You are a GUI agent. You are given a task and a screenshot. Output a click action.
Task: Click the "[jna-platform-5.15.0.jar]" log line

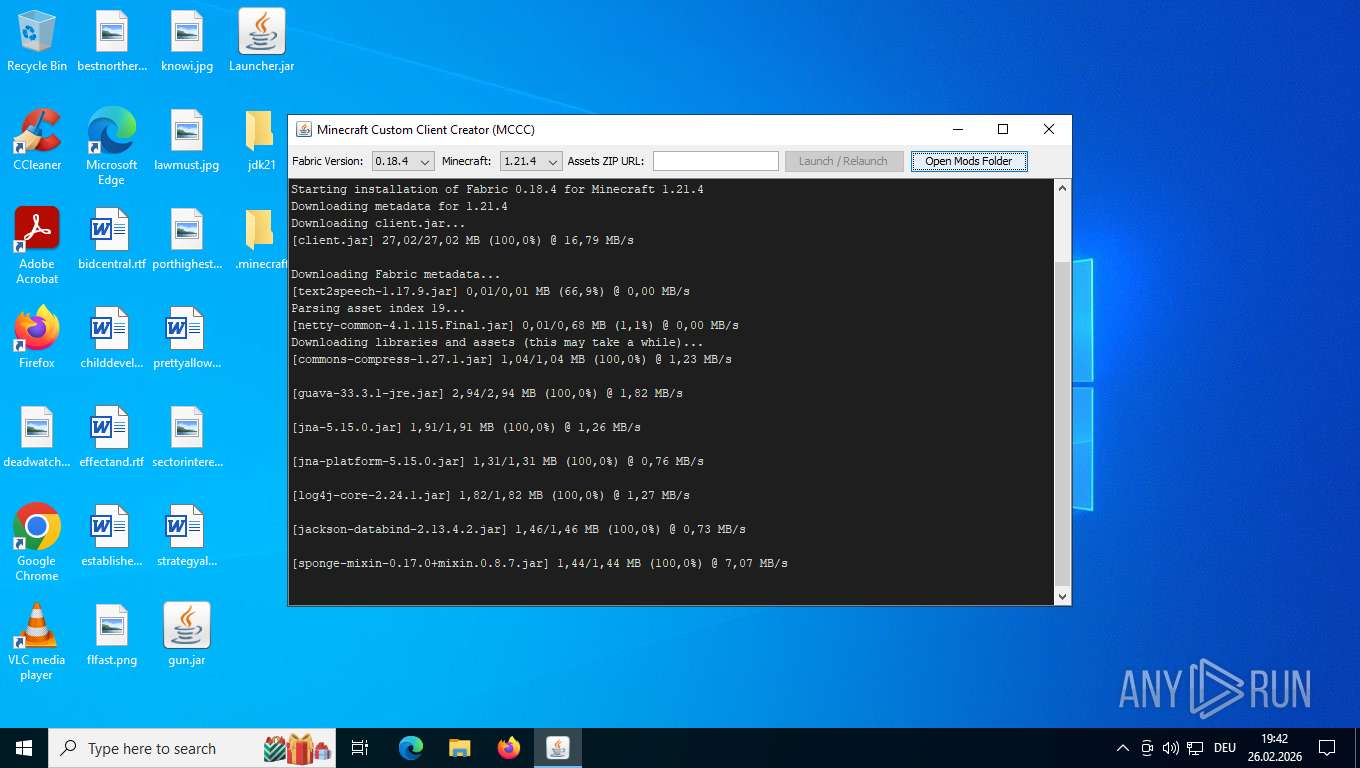point(497,461)
